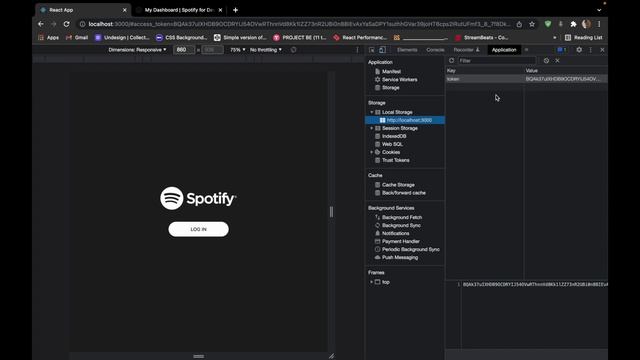Click the share icon in the address bar
The image size is (640, 360).
519,24
